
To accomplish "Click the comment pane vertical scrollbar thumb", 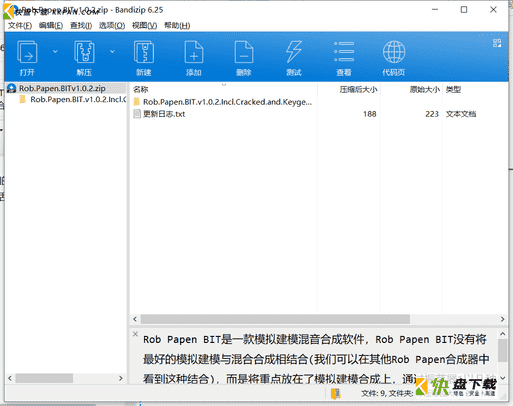I will coord(502,351).
